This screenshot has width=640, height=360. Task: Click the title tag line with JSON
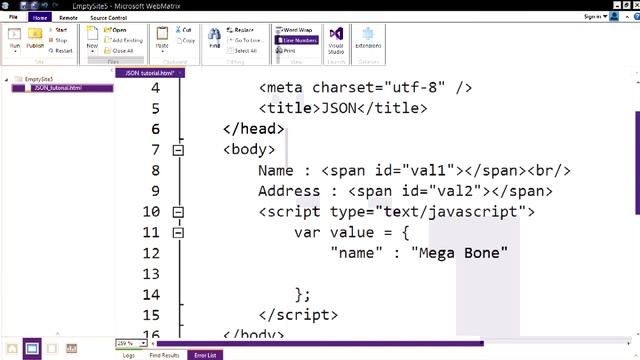click(x=343, y=109)
